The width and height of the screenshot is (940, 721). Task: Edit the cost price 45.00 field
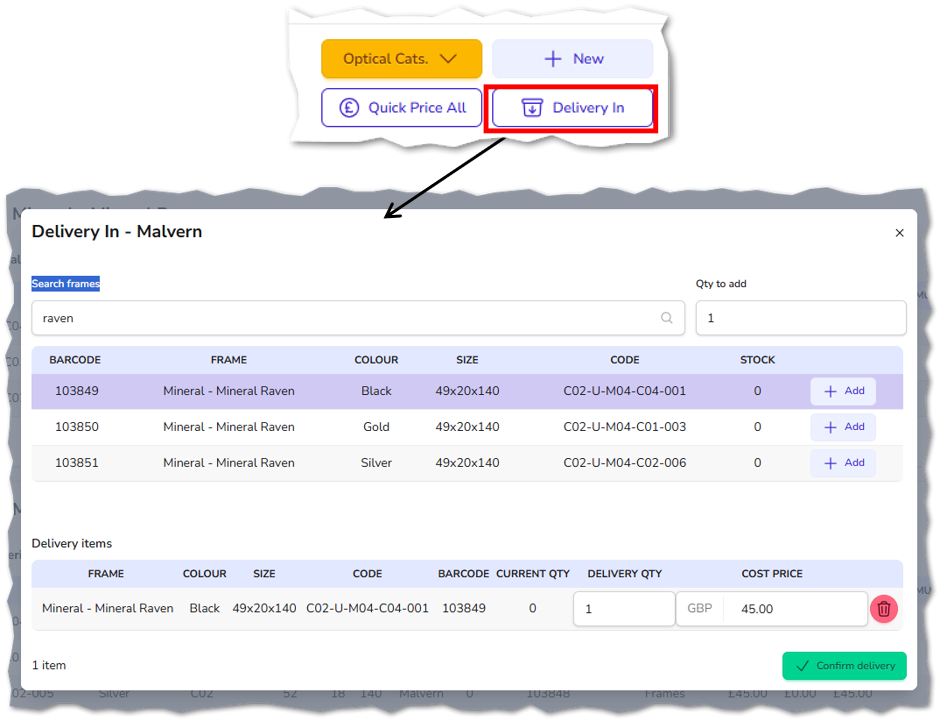coord(795,609)
